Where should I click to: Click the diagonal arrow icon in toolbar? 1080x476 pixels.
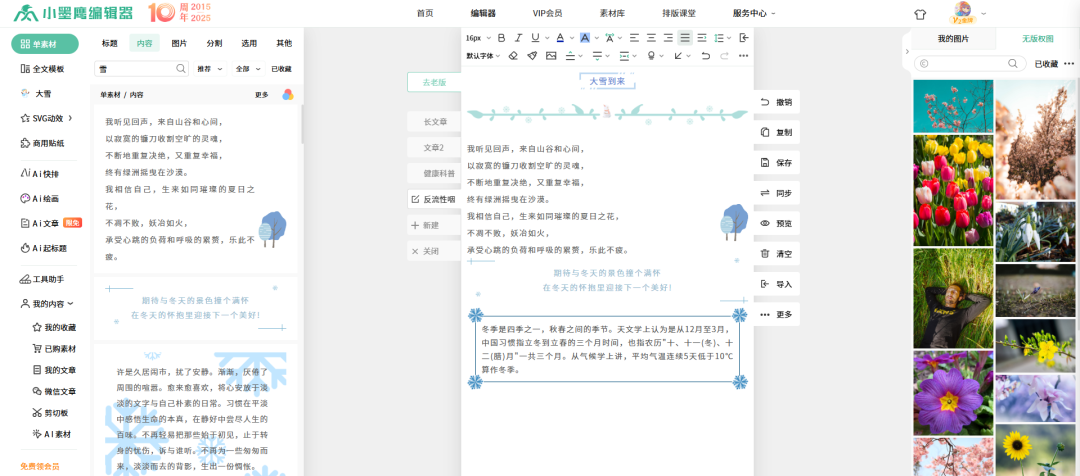point(678,56)
